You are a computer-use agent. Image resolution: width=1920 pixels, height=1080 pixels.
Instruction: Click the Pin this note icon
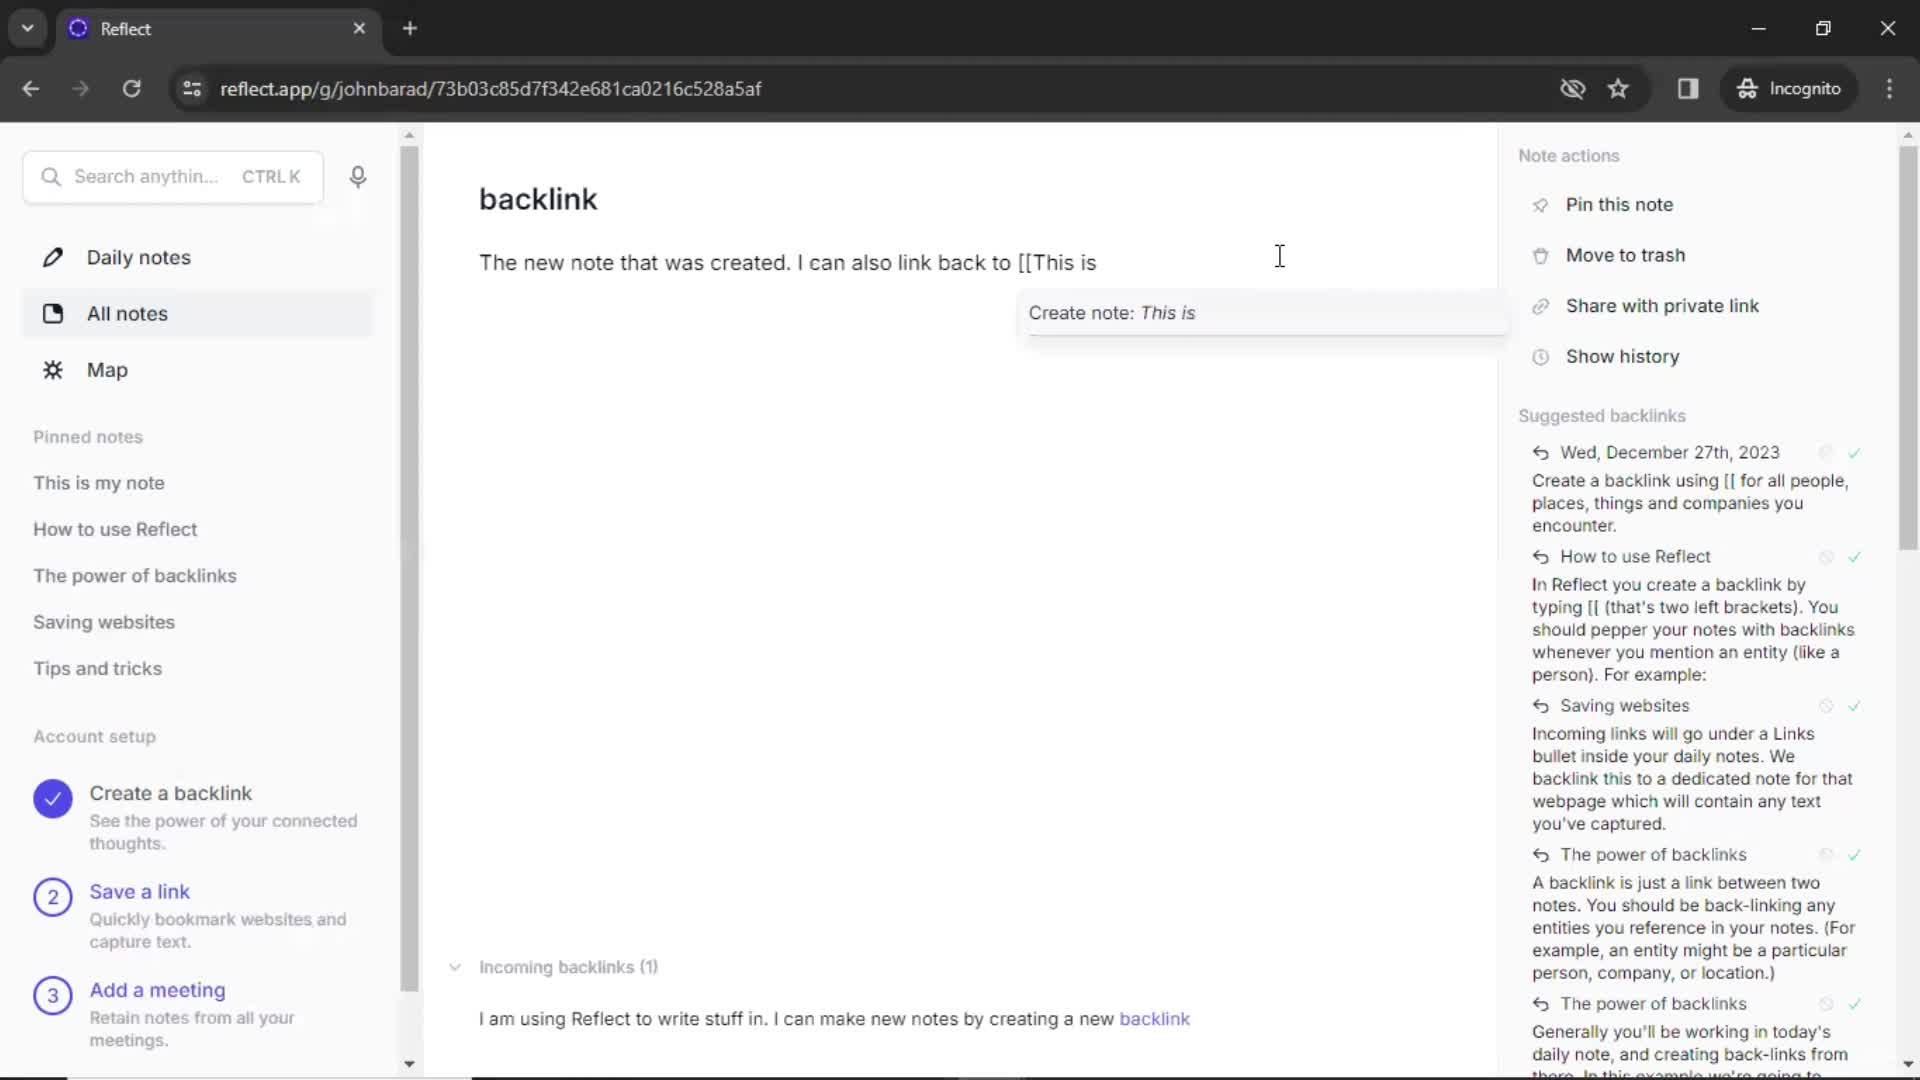(1540, 204)
